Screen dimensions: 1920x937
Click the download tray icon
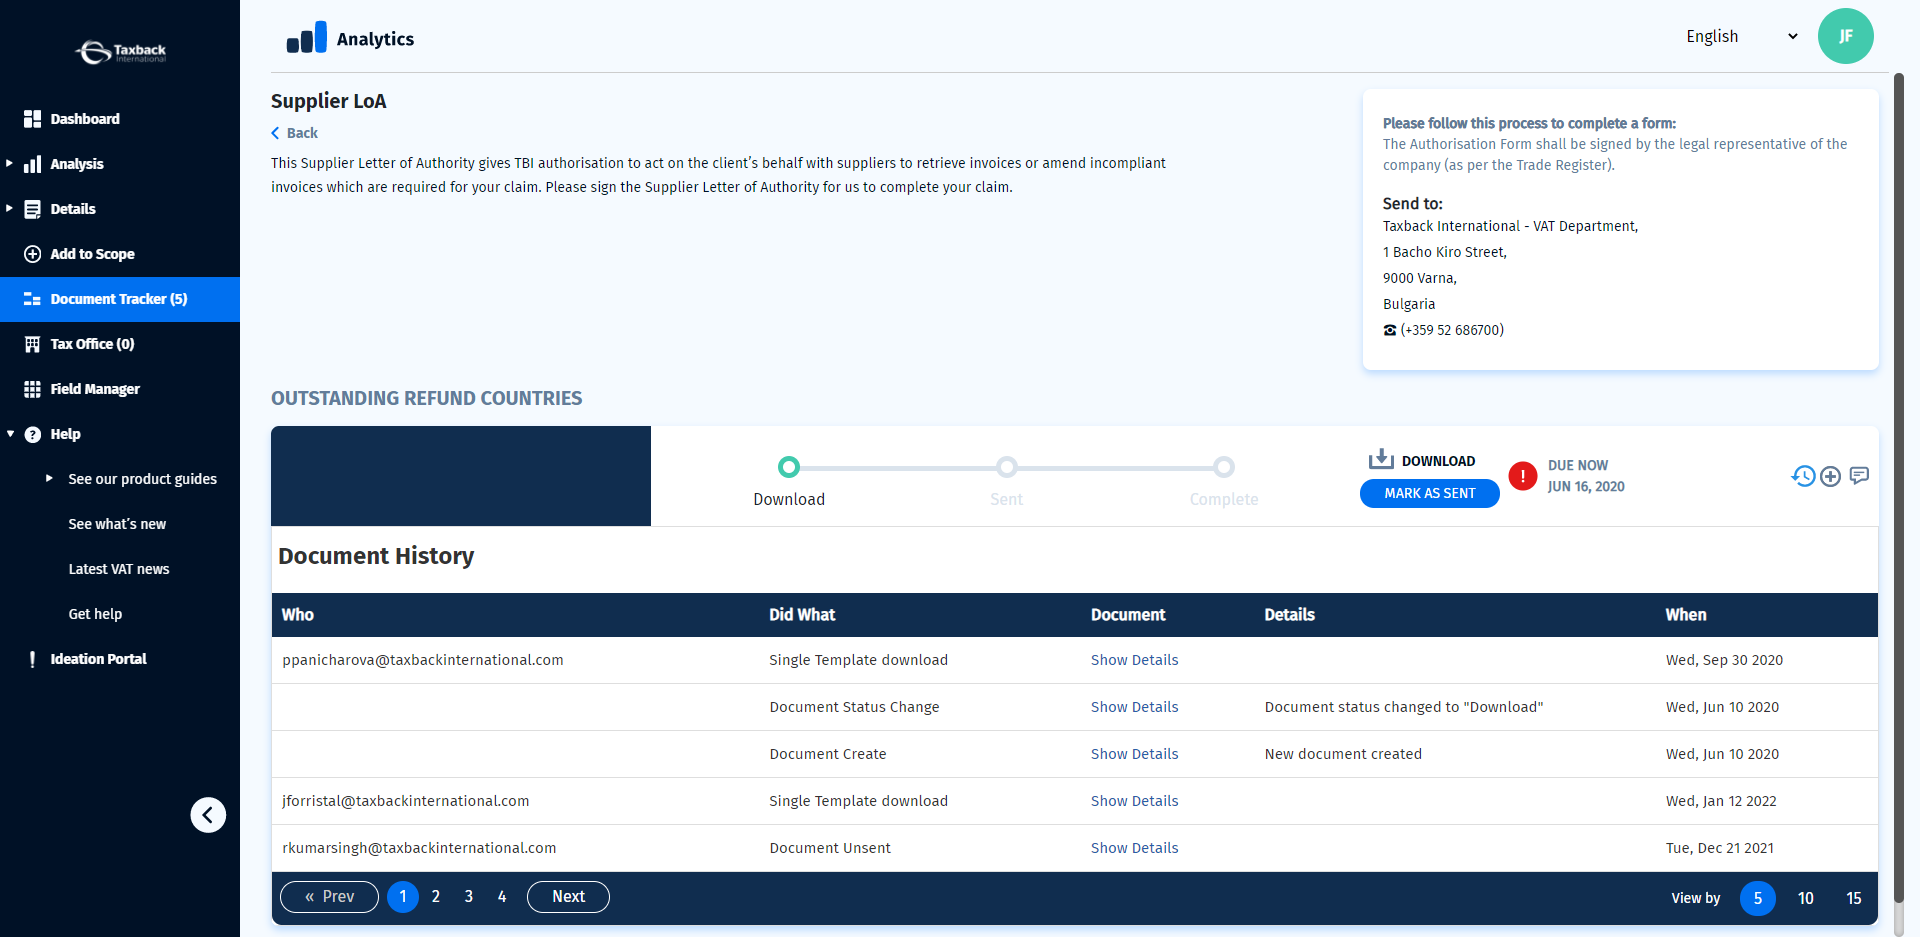(1381, 459)
